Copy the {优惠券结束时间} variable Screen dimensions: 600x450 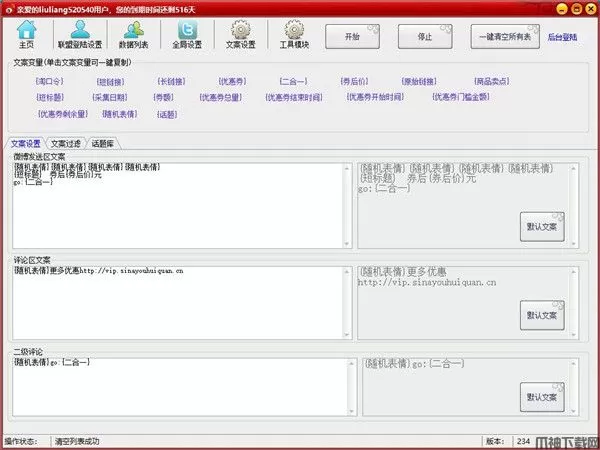point(294,97)
